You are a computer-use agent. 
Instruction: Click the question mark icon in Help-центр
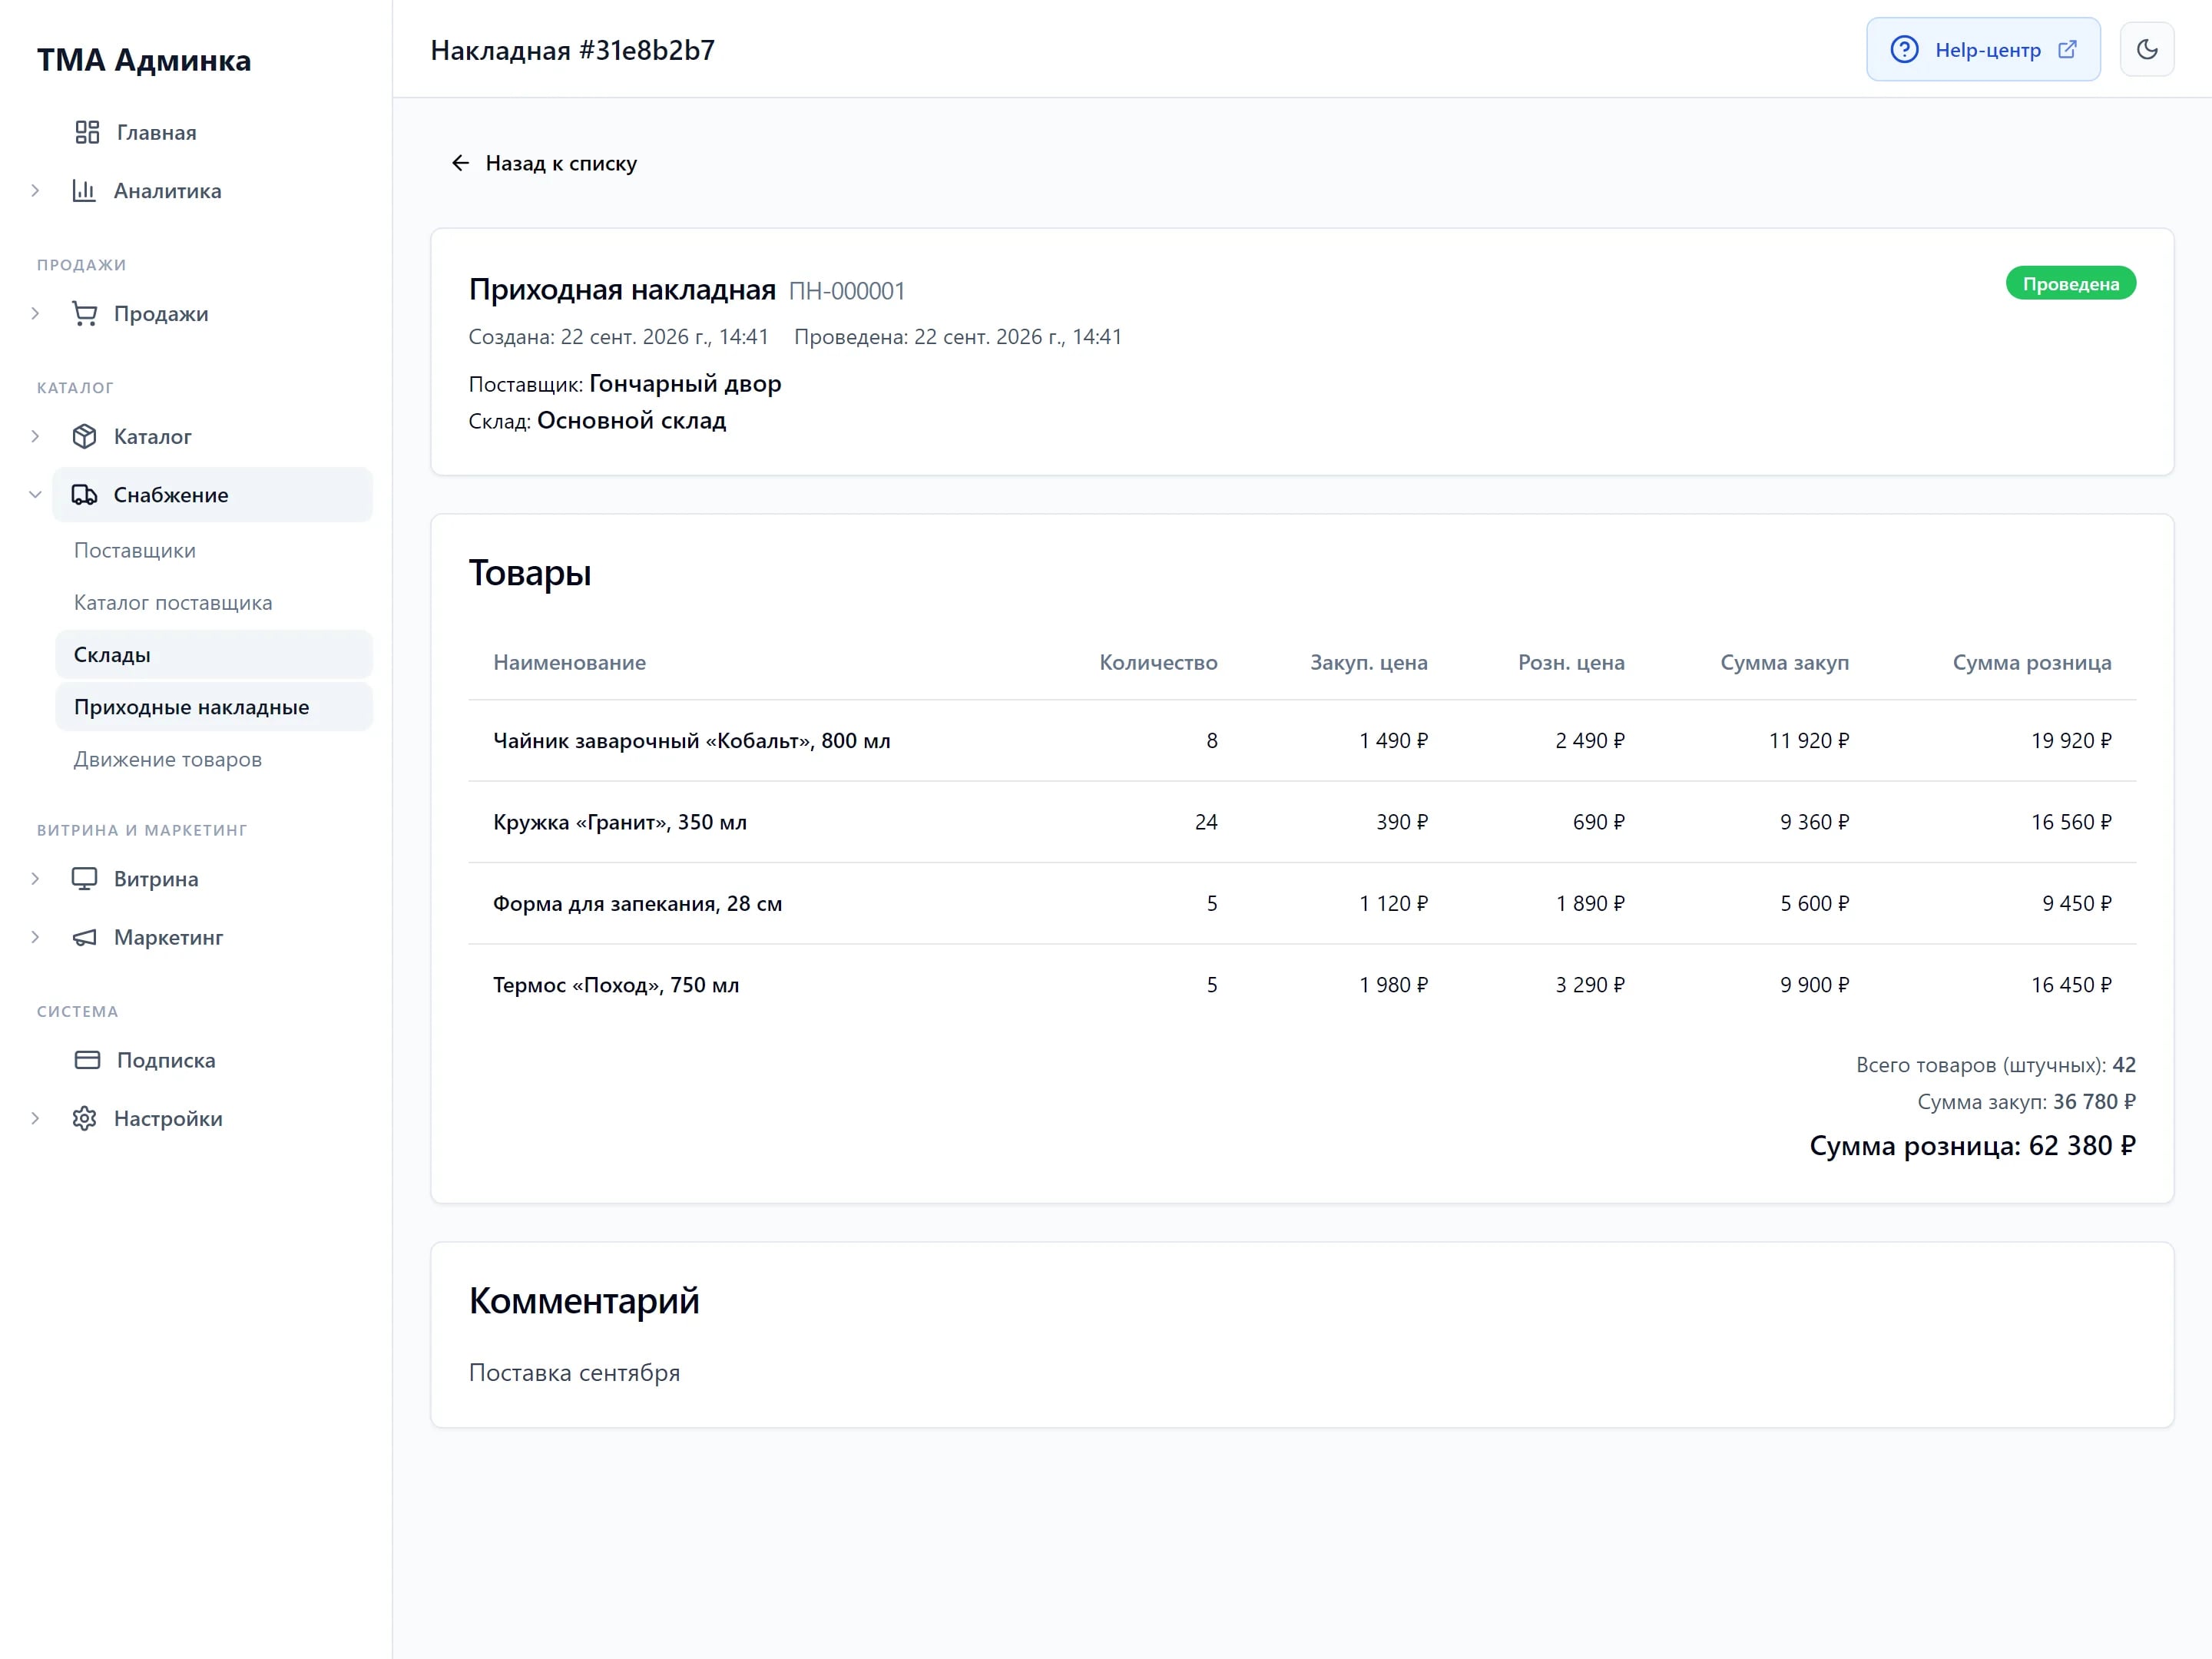pos(1904,49)
